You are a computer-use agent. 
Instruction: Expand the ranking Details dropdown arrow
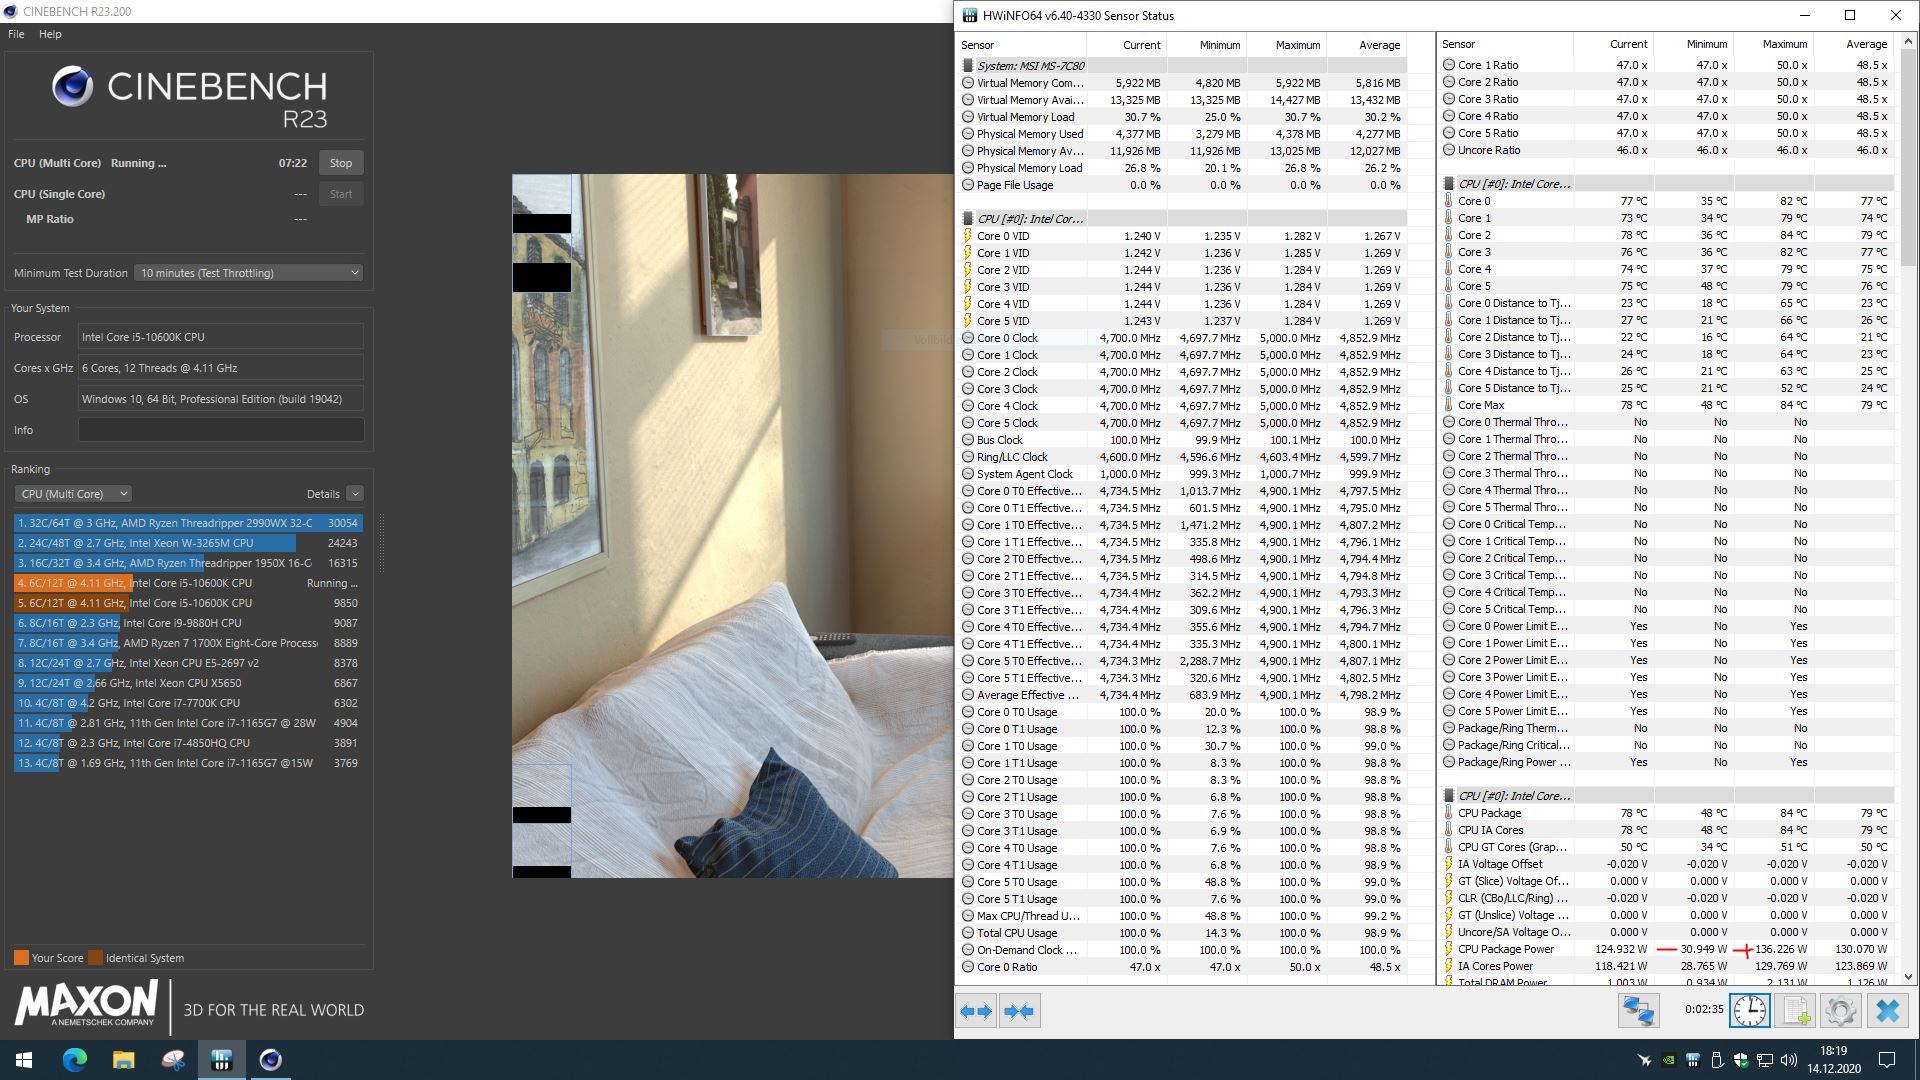coord(355,494)
